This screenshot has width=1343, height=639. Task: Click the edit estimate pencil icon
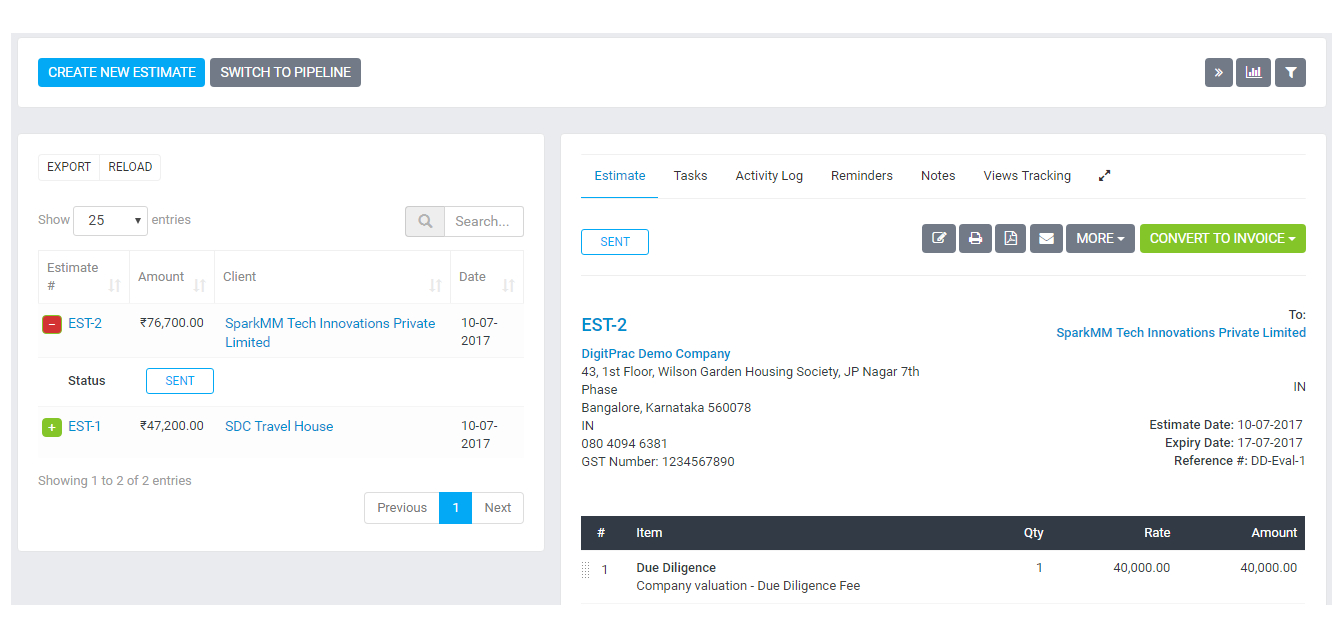click(x=939, y=239)
